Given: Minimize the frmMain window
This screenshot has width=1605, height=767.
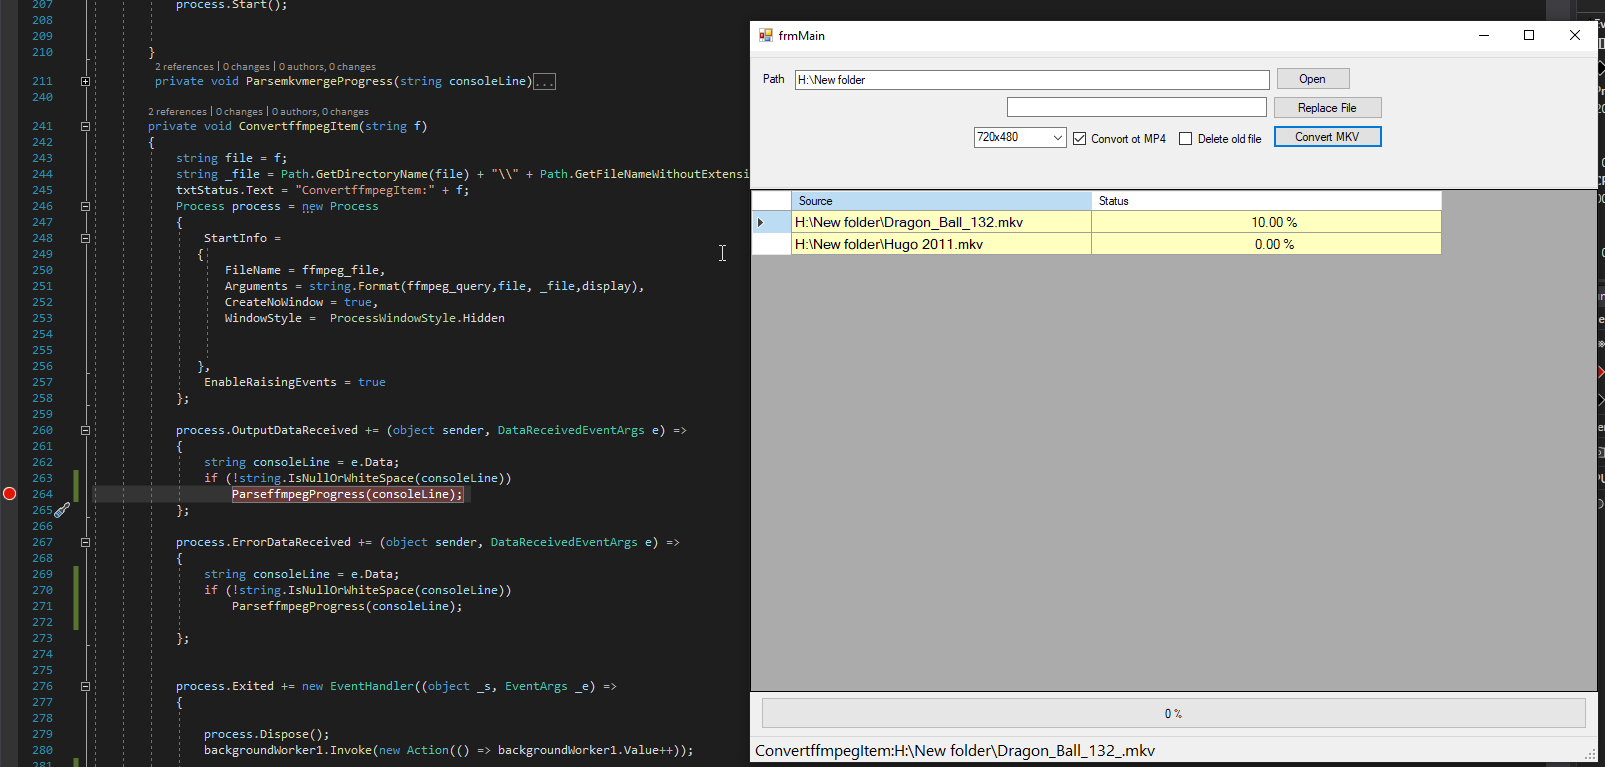Looking at the screenshot, I should tap(1484, 35).
